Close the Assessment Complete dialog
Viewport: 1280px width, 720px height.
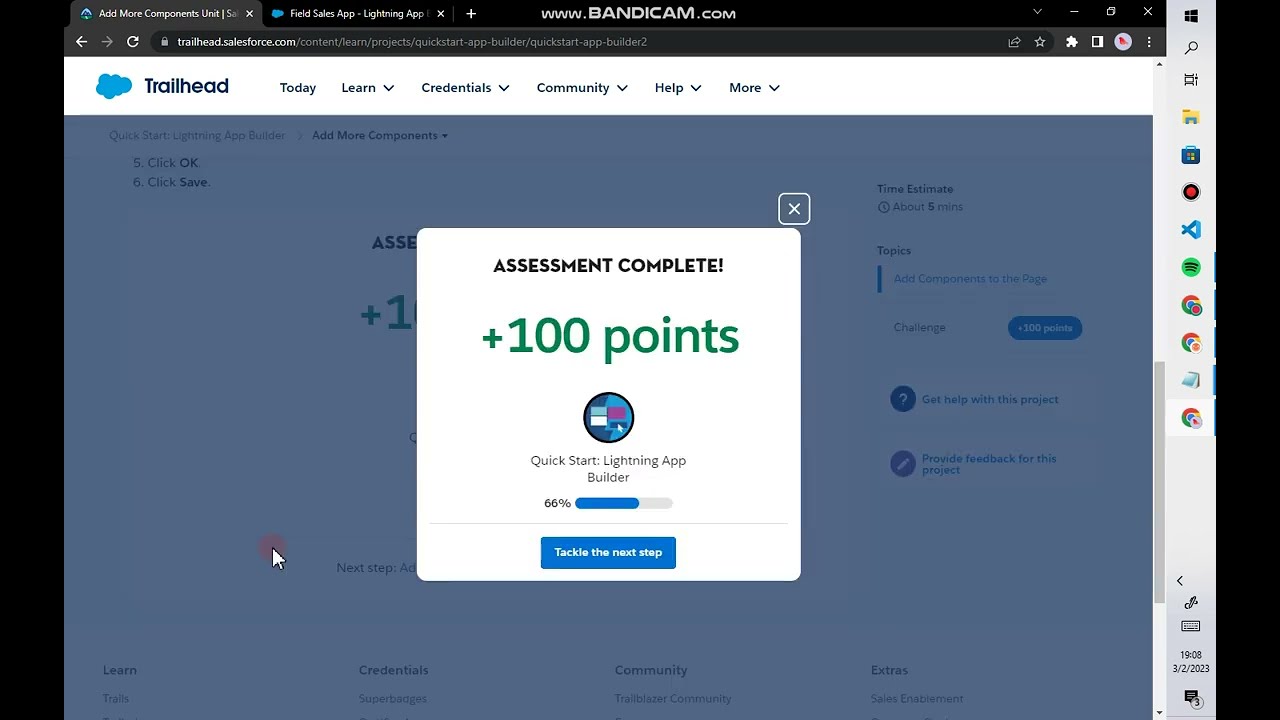794,209
